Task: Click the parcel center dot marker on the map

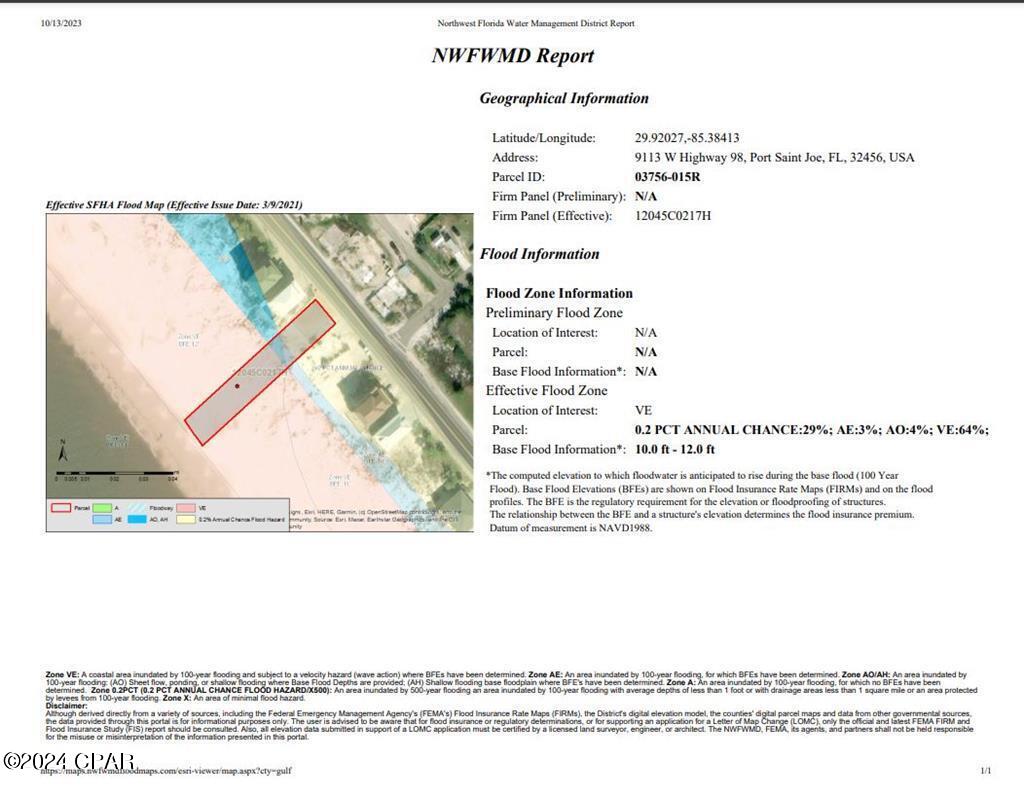Action: pos(237,385)
